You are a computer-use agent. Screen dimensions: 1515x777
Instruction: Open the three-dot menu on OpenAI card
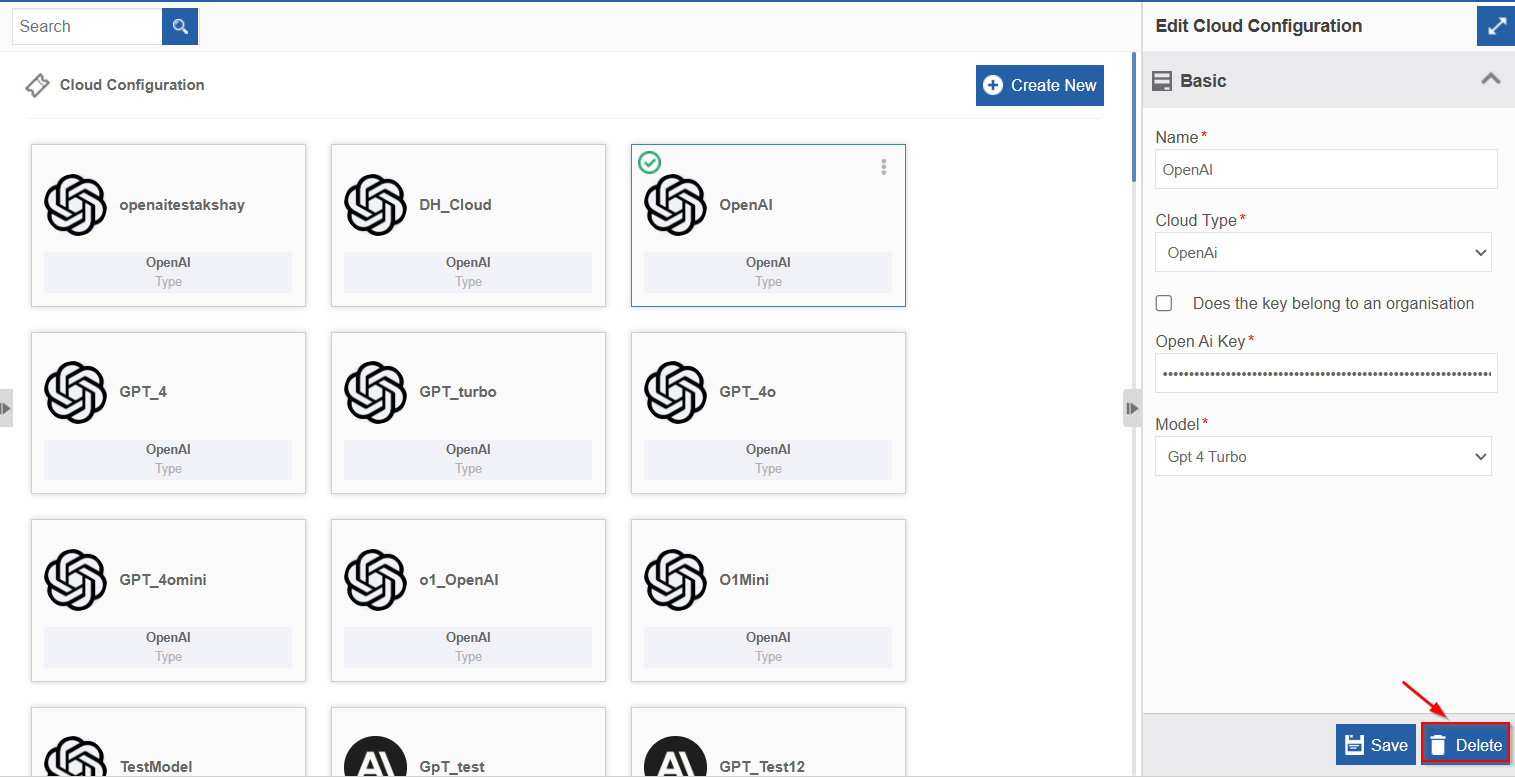883,167
